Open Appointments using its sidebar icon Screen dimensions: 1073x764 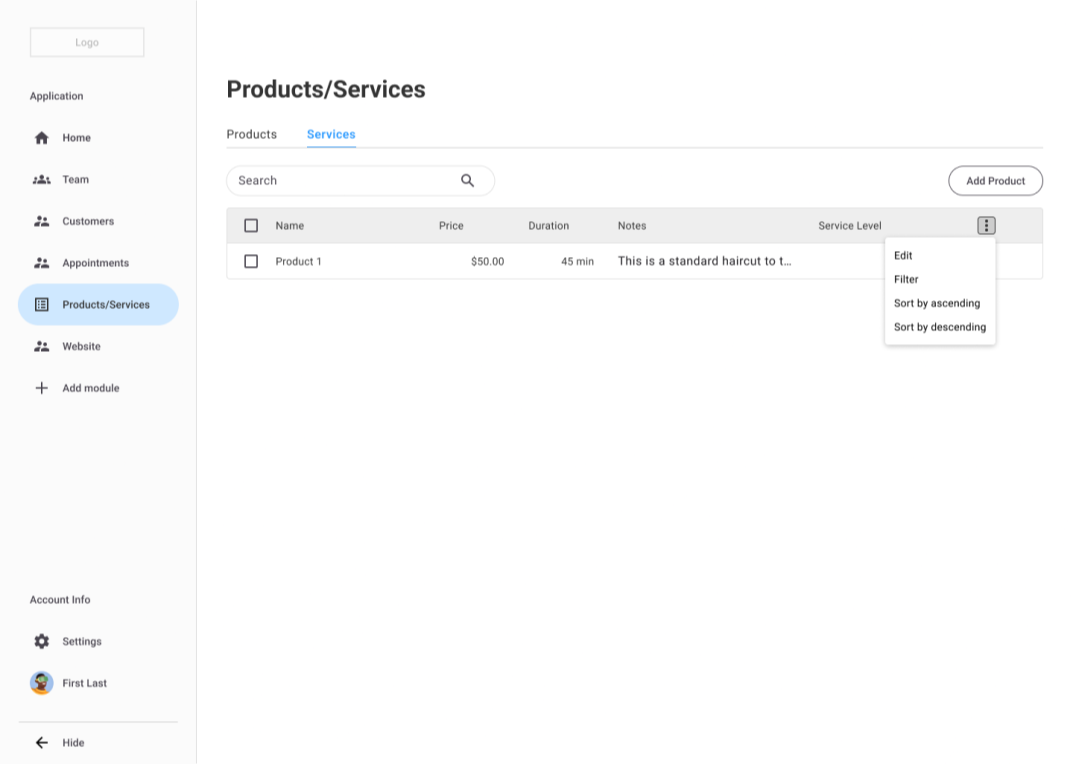pos(42,262)
